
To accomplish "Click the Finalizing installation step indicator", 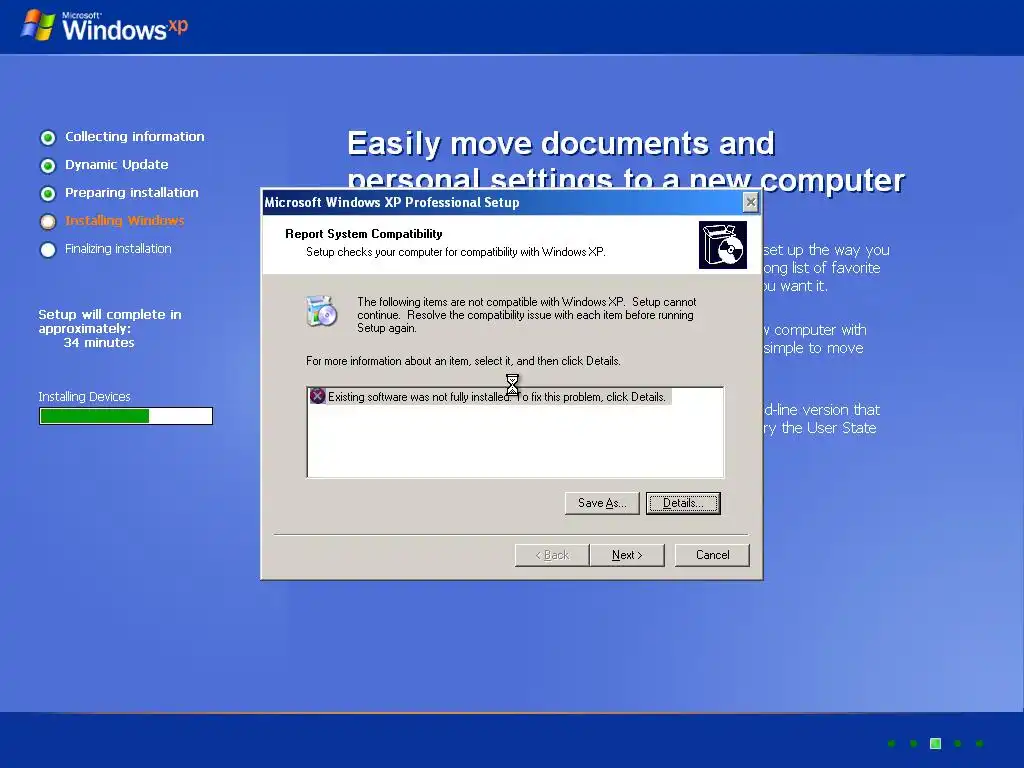I will click(x=48, y=249).
